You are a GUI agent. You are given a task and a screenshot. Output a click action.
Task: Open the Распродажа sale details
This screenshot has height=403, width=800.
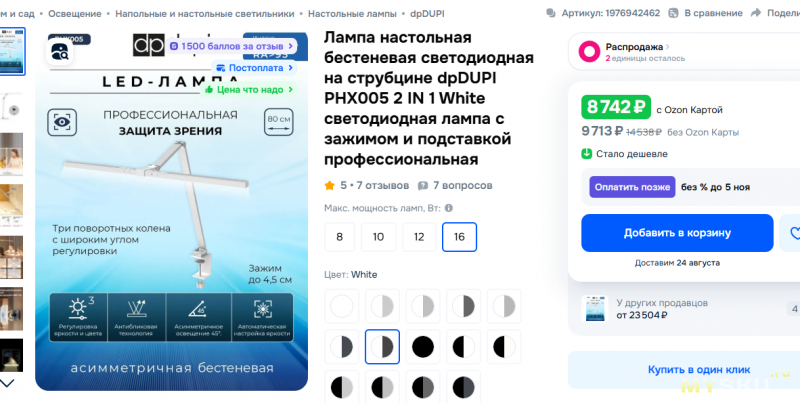coord(637,47)
